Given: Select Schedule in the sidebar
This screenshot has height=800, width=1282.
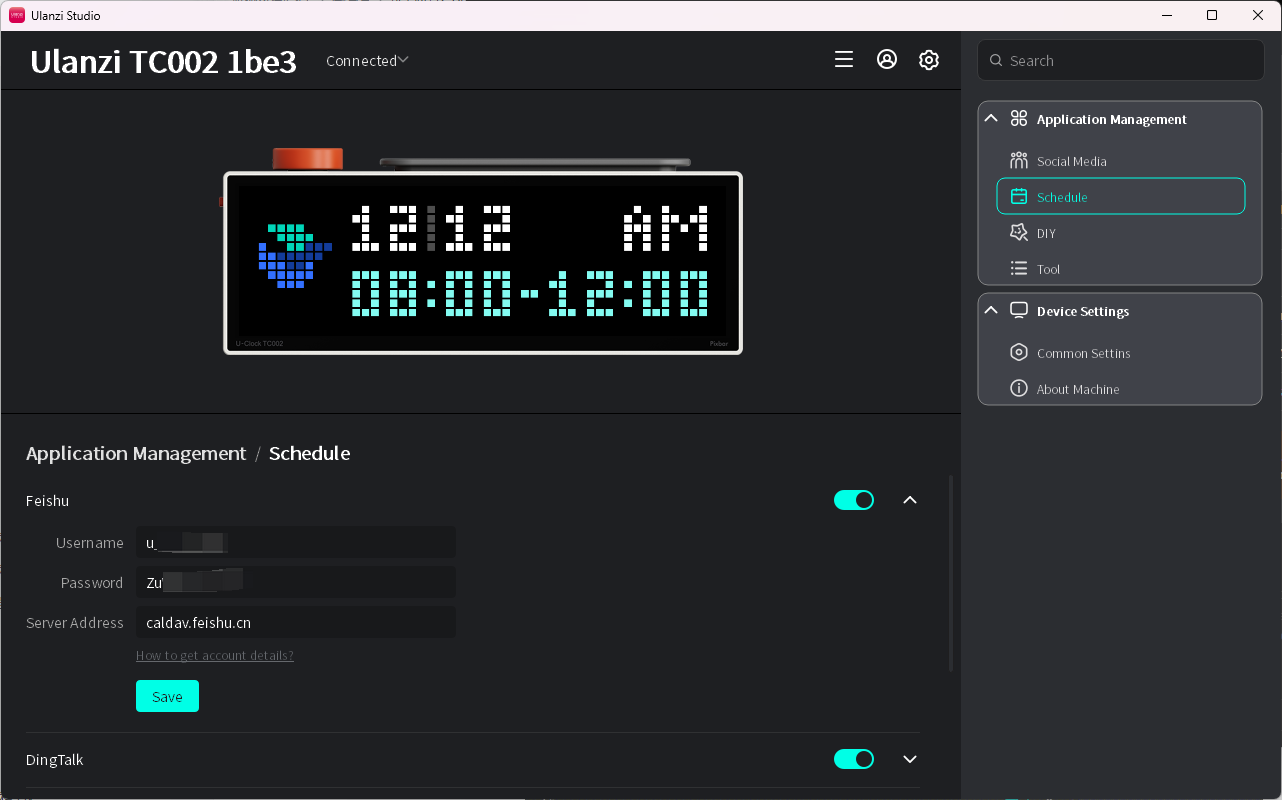Looking at the screenshot, I should [x=1121, y=196].
